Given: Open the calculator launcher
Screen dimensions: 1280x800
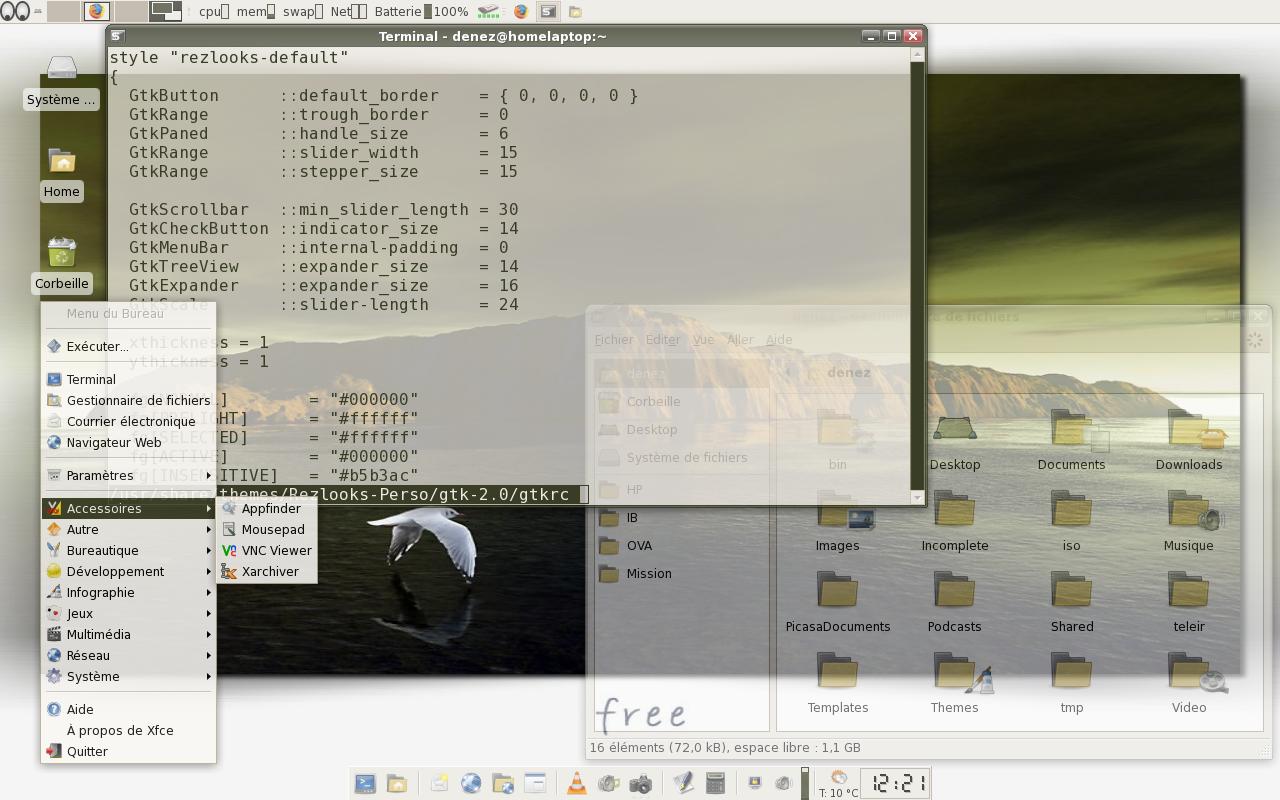Looking at the screenshot, I should [x=715, y=784].
